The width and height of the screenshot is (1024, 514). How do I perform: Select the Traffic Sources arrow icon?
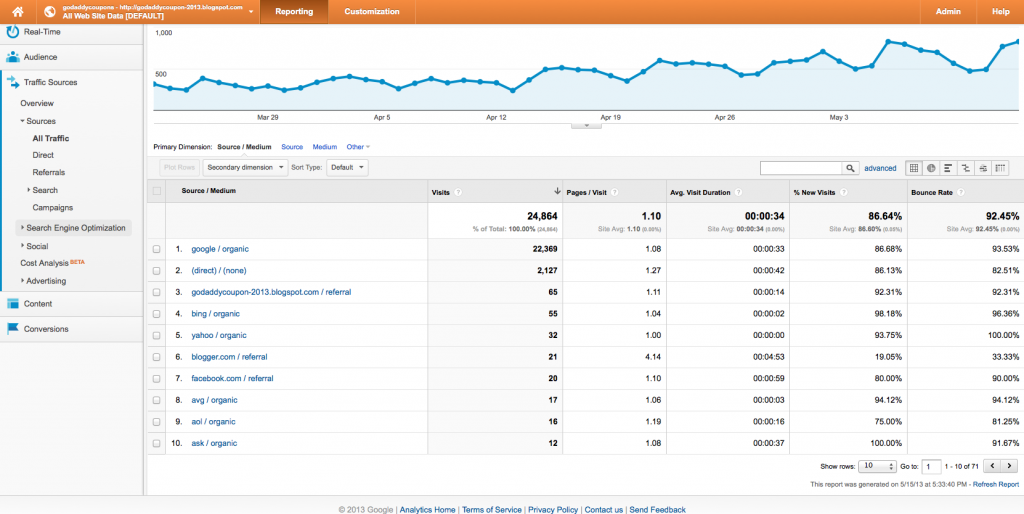click(12, 82)
